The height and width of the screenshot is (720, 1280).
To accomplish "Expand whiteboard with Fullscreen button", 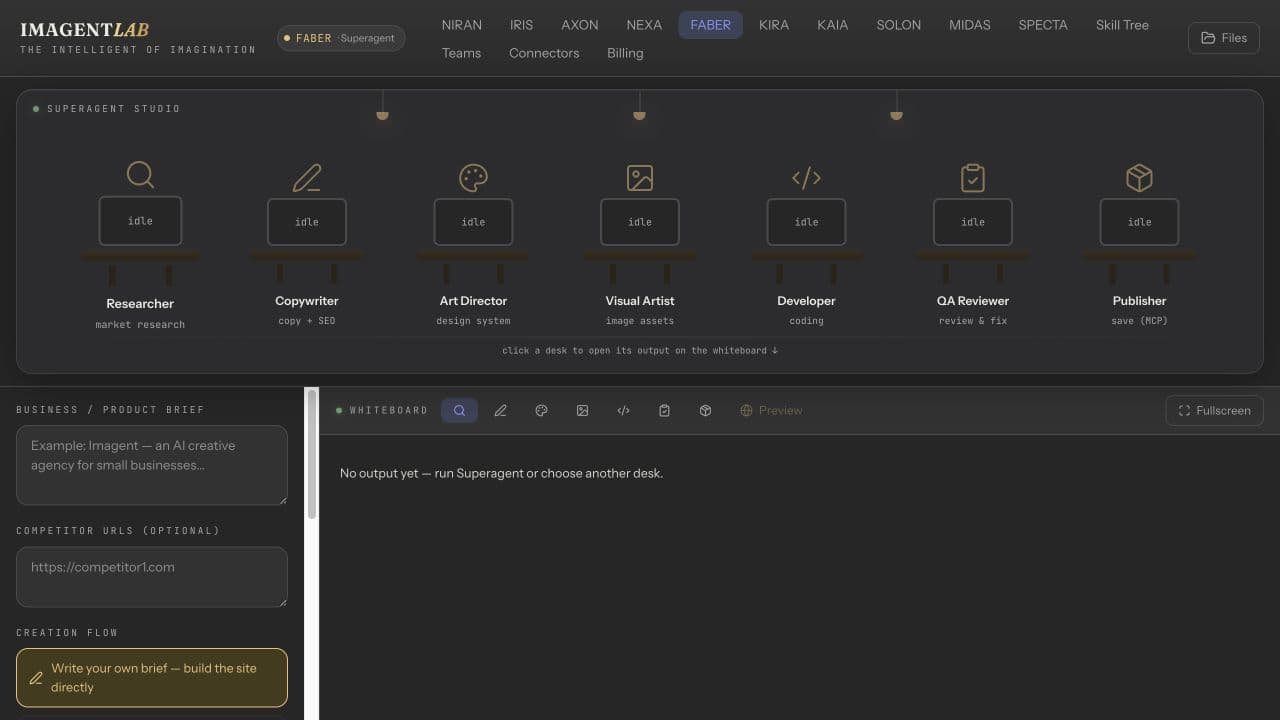I will 1214,410.
